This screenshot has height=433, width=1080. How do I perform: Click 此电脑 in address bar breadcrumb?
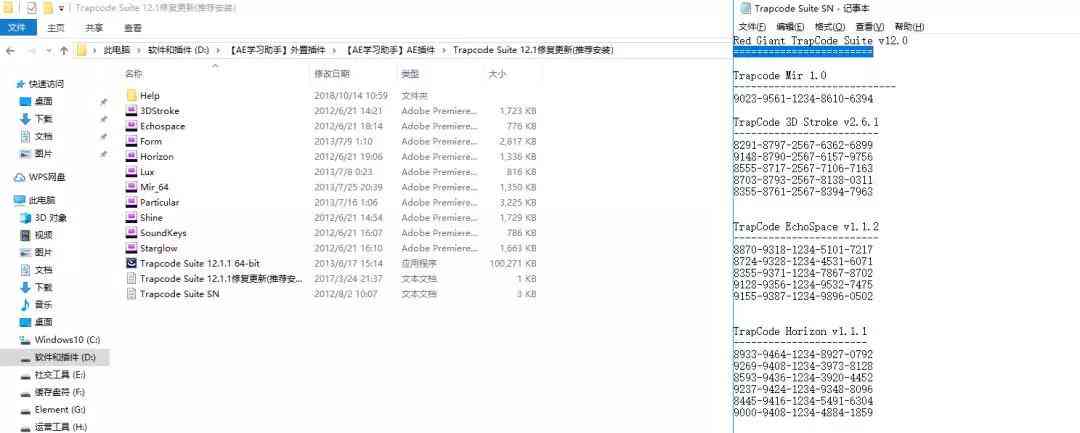[116, 50]
